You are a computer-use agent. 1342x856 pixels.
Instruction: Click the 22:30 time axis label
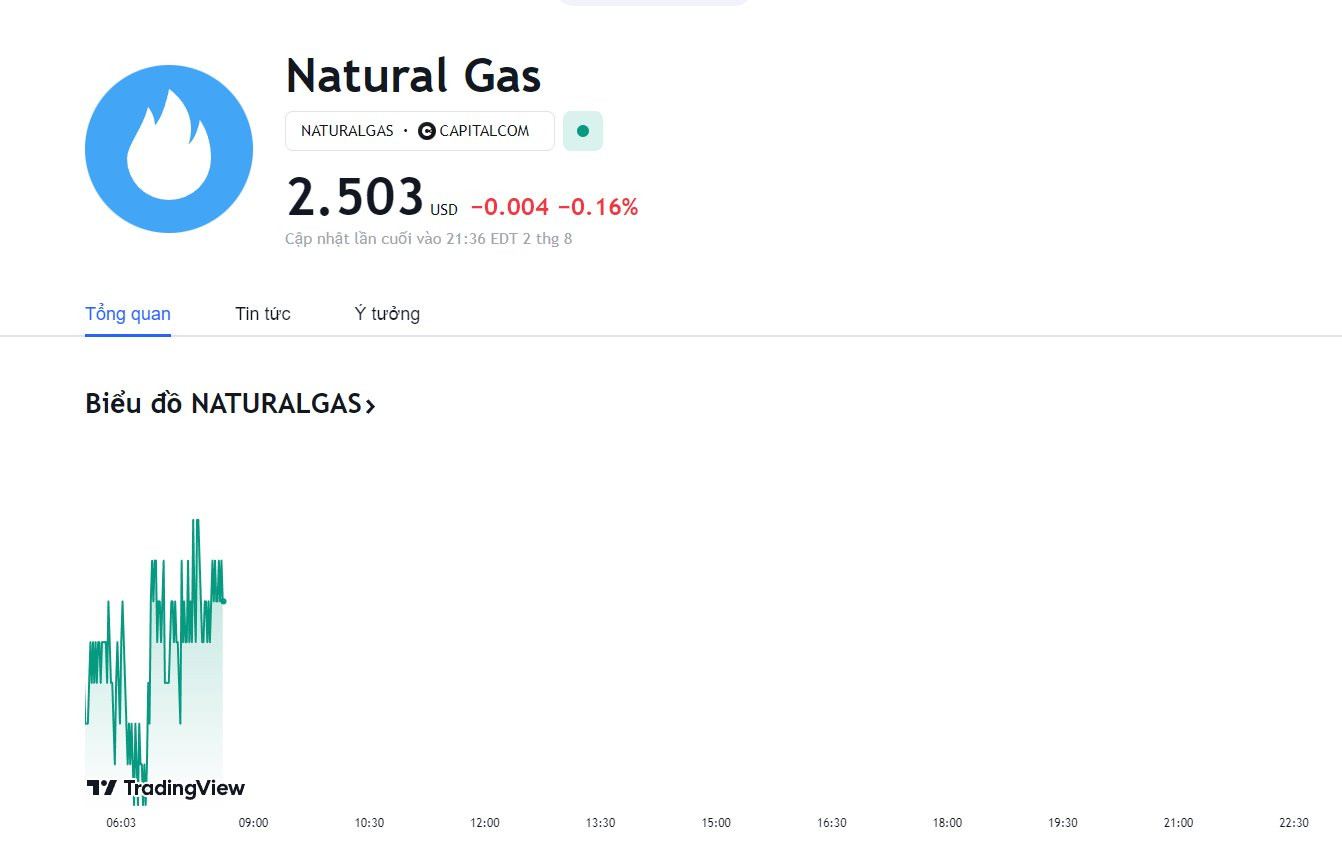pos(1293,823)
